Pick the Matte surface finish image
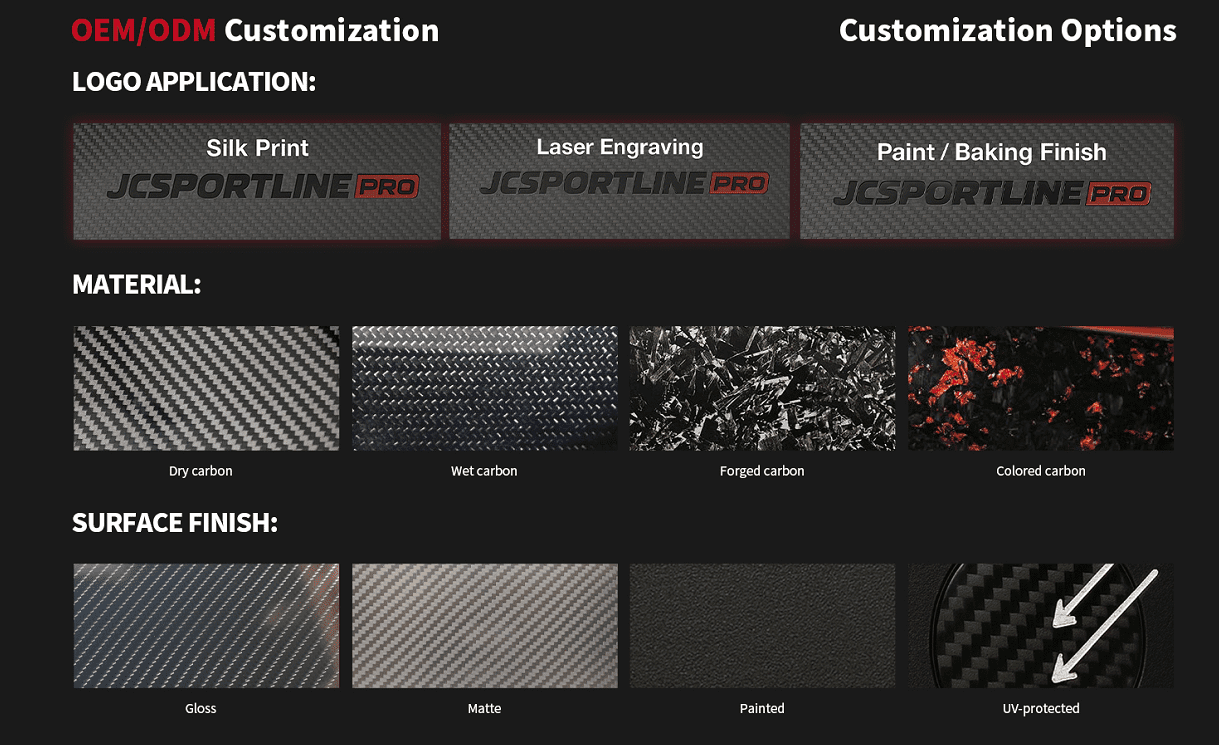The width and height of the screenshot is (1219, 745). tap(484, 625)
